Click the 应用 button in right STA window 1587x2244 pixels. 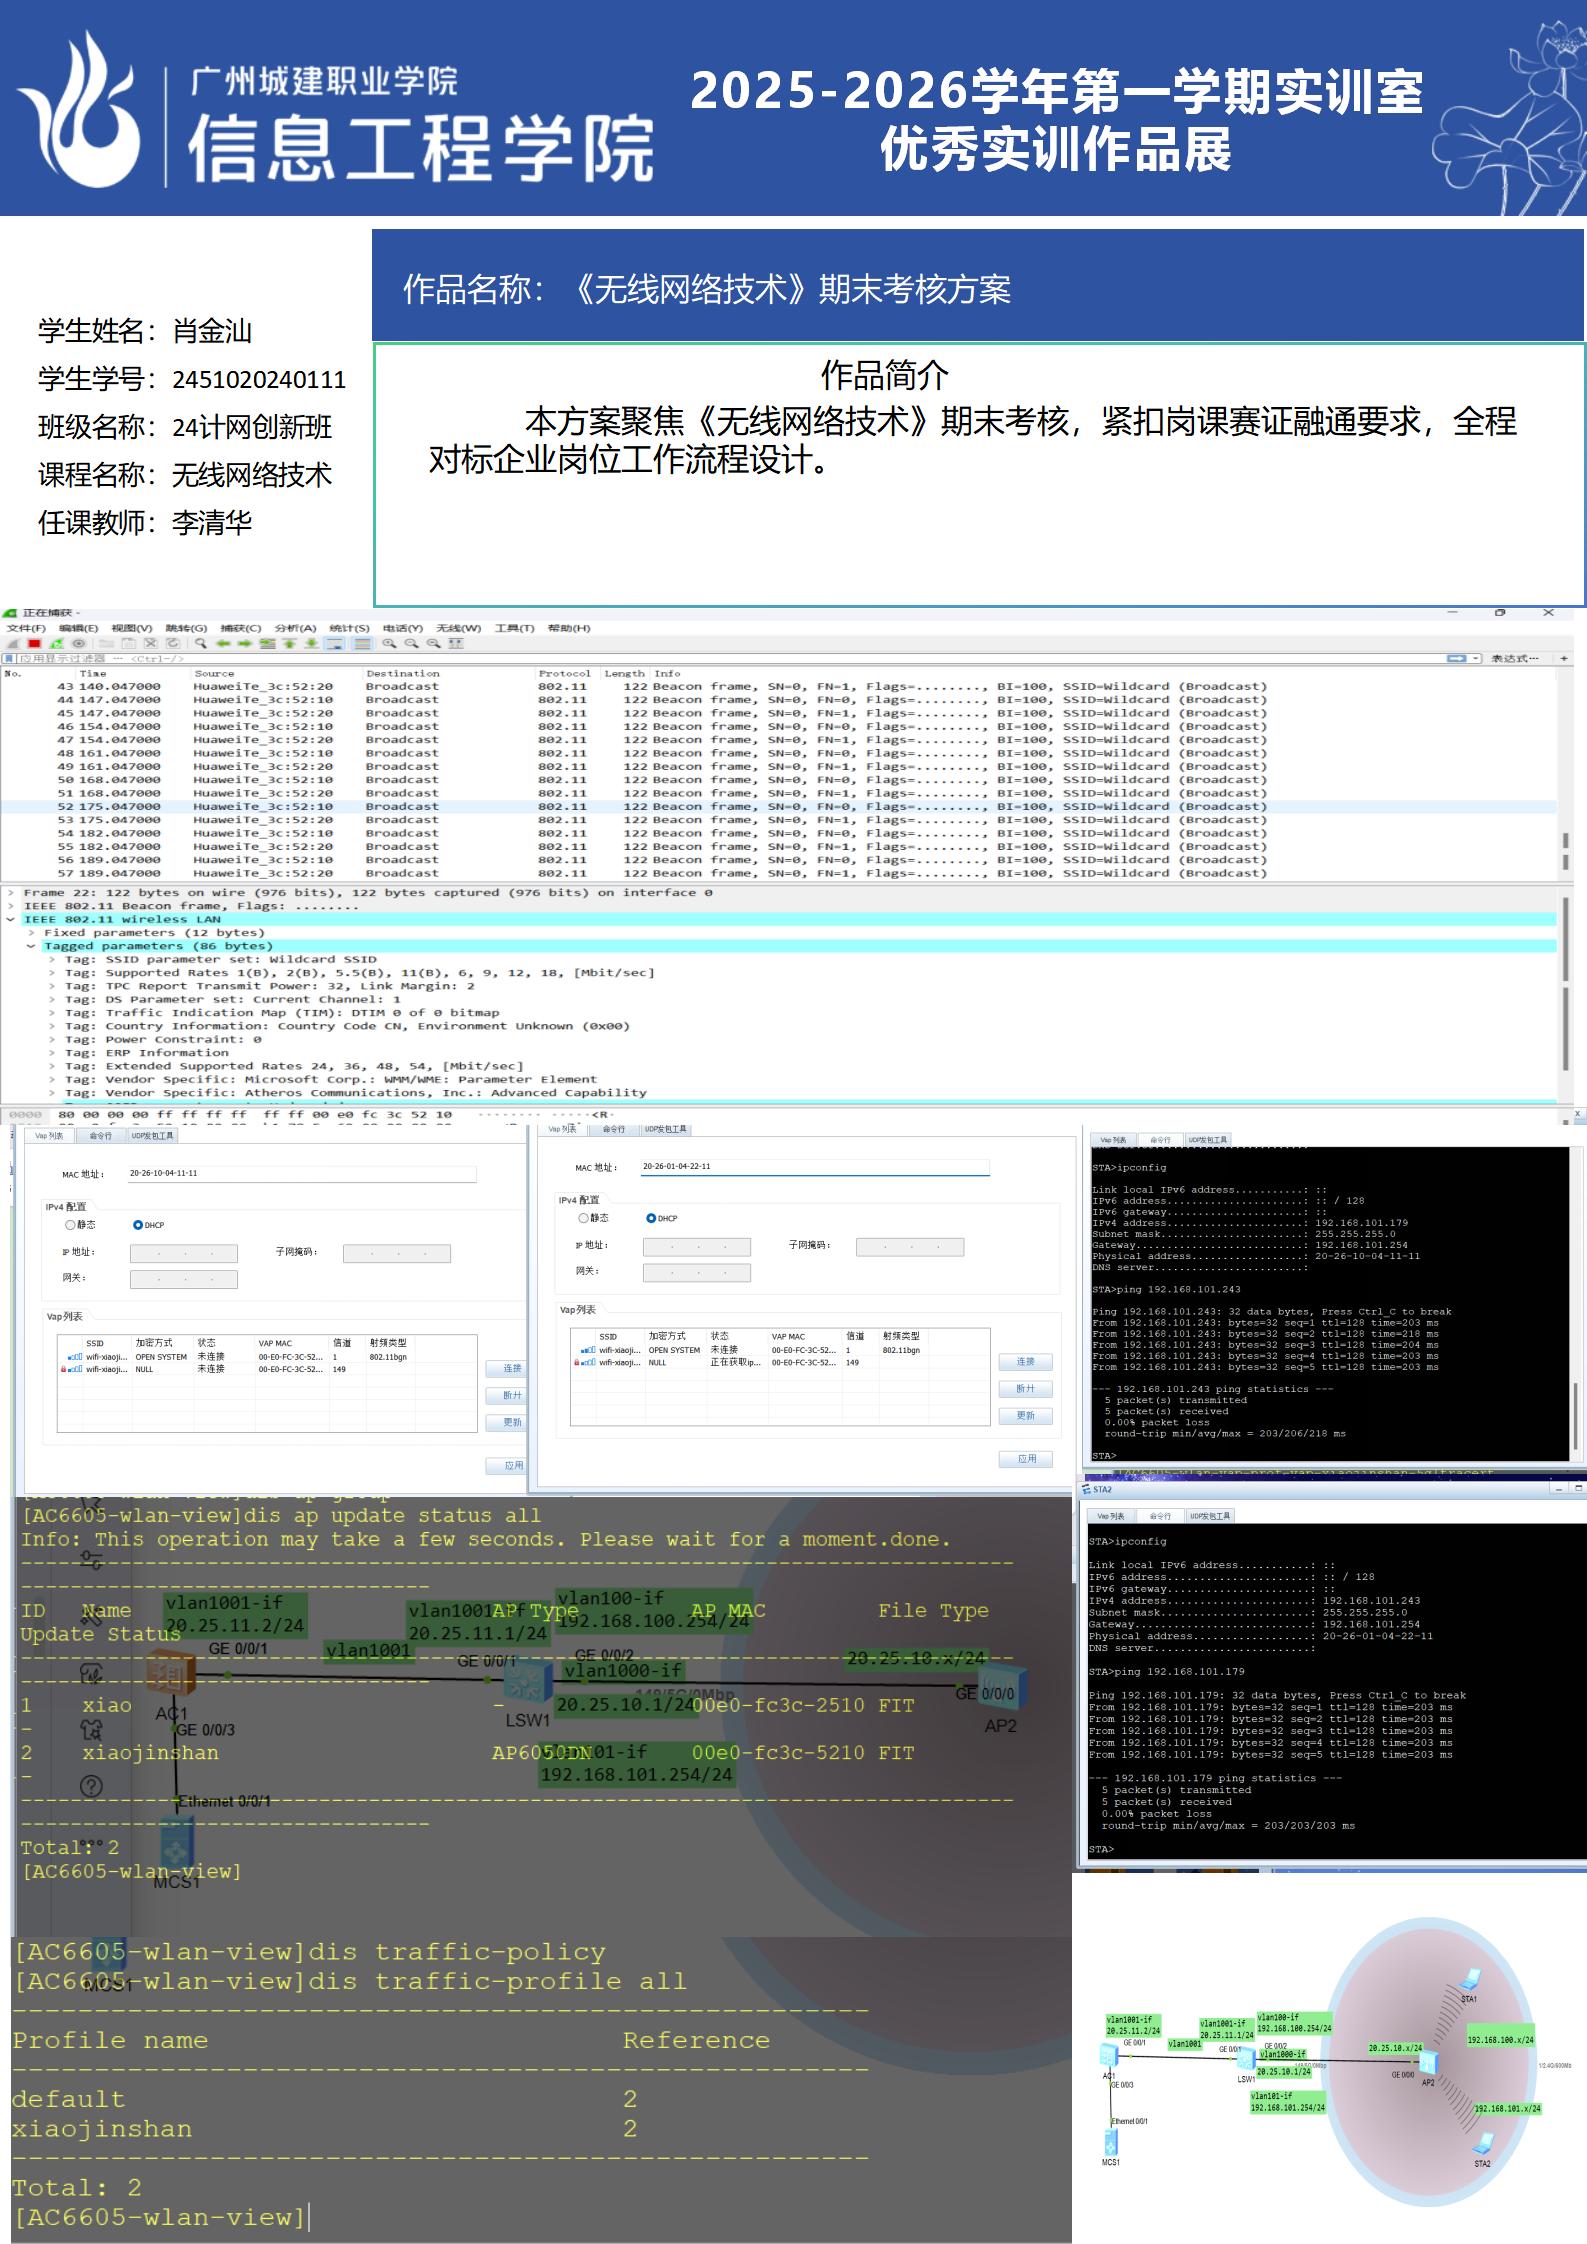click(x=1025, y=1459)
